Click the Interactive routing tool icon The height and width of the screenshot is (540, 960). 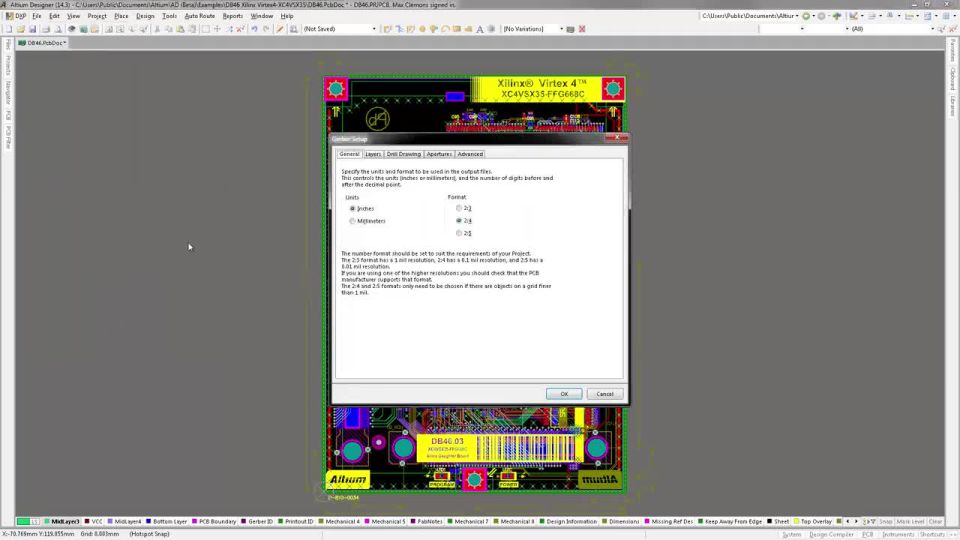[388, 29]
